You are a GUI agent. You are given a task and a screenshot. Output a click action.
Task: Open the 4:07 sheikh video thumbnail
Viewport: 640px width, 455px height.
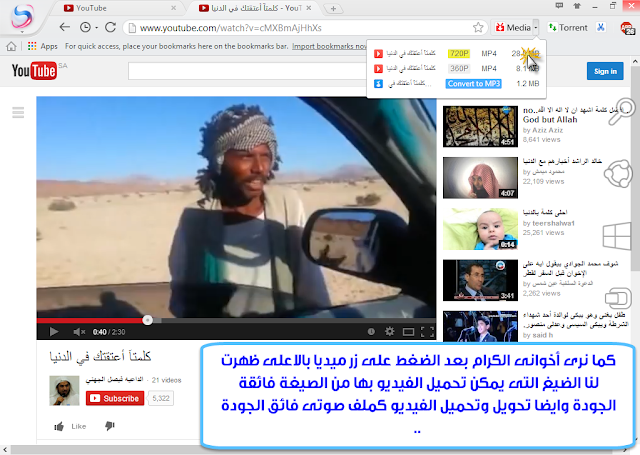tap(480, 178)
